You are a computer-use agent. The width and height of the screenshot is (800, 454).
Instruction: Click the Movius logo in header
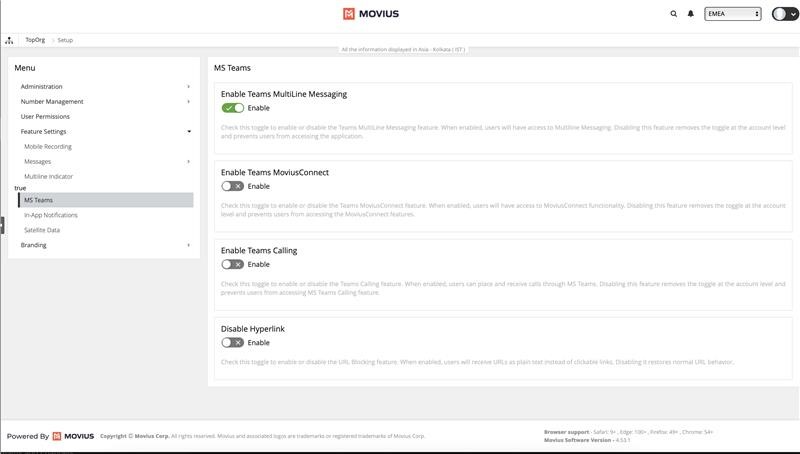click(371, 14)
